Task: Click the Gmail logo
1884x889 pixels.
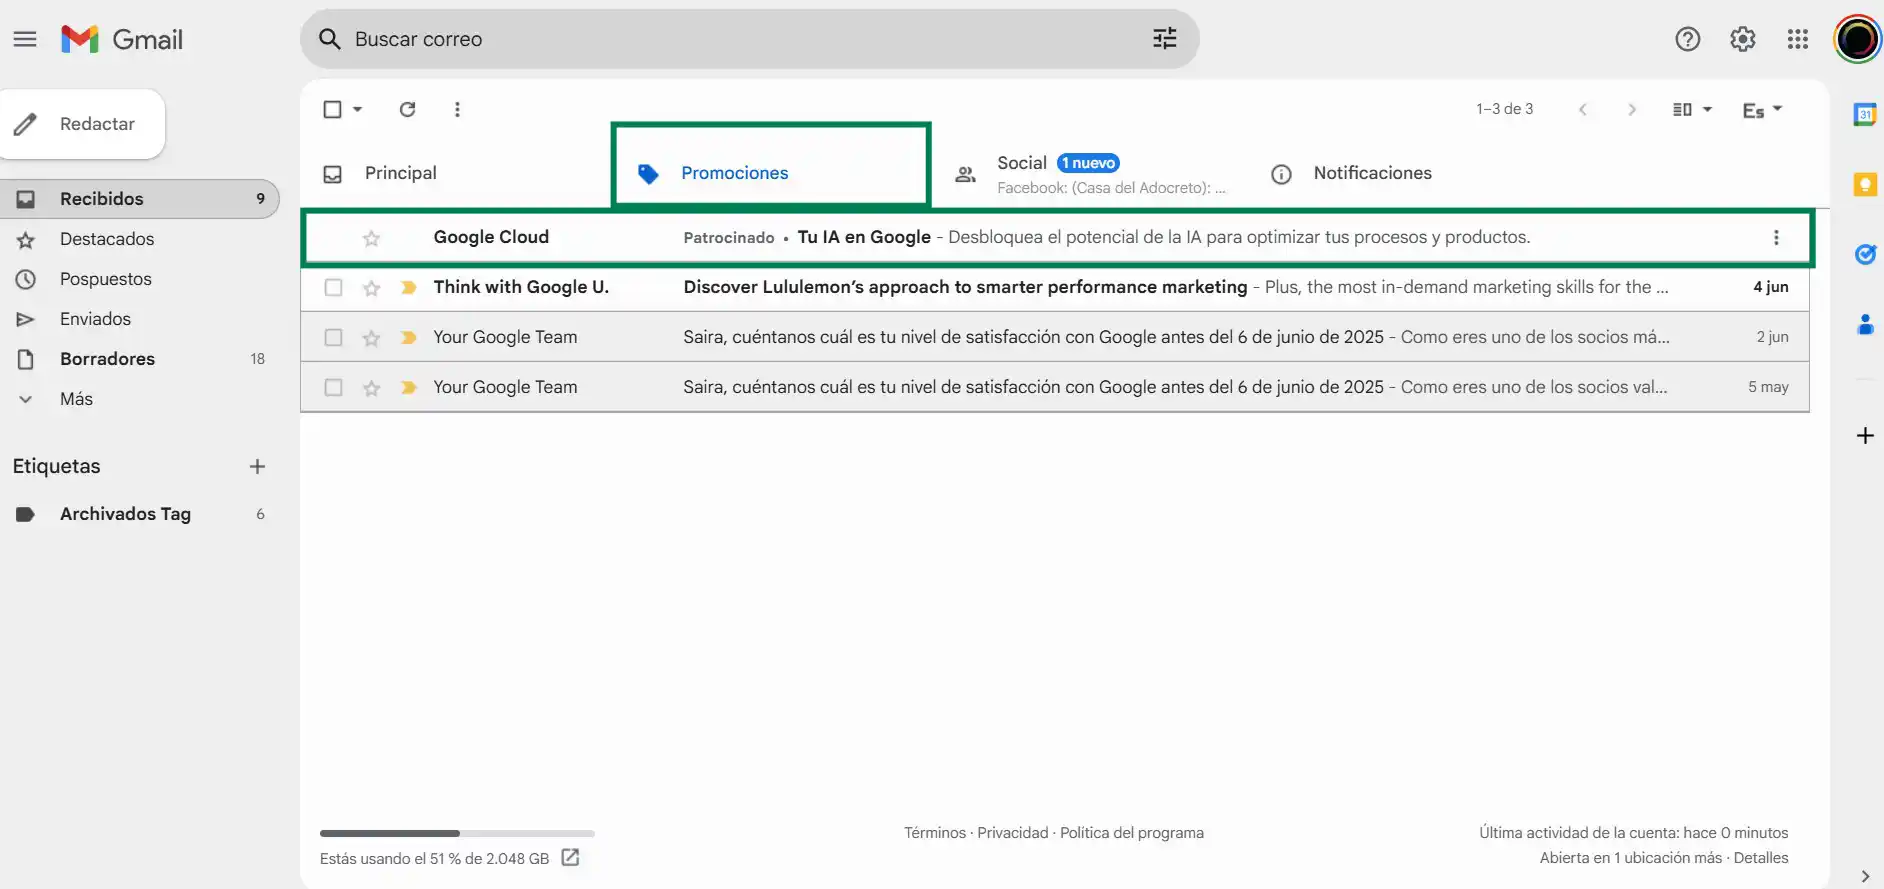Action: pyautogui.click(x=122, y=39)
